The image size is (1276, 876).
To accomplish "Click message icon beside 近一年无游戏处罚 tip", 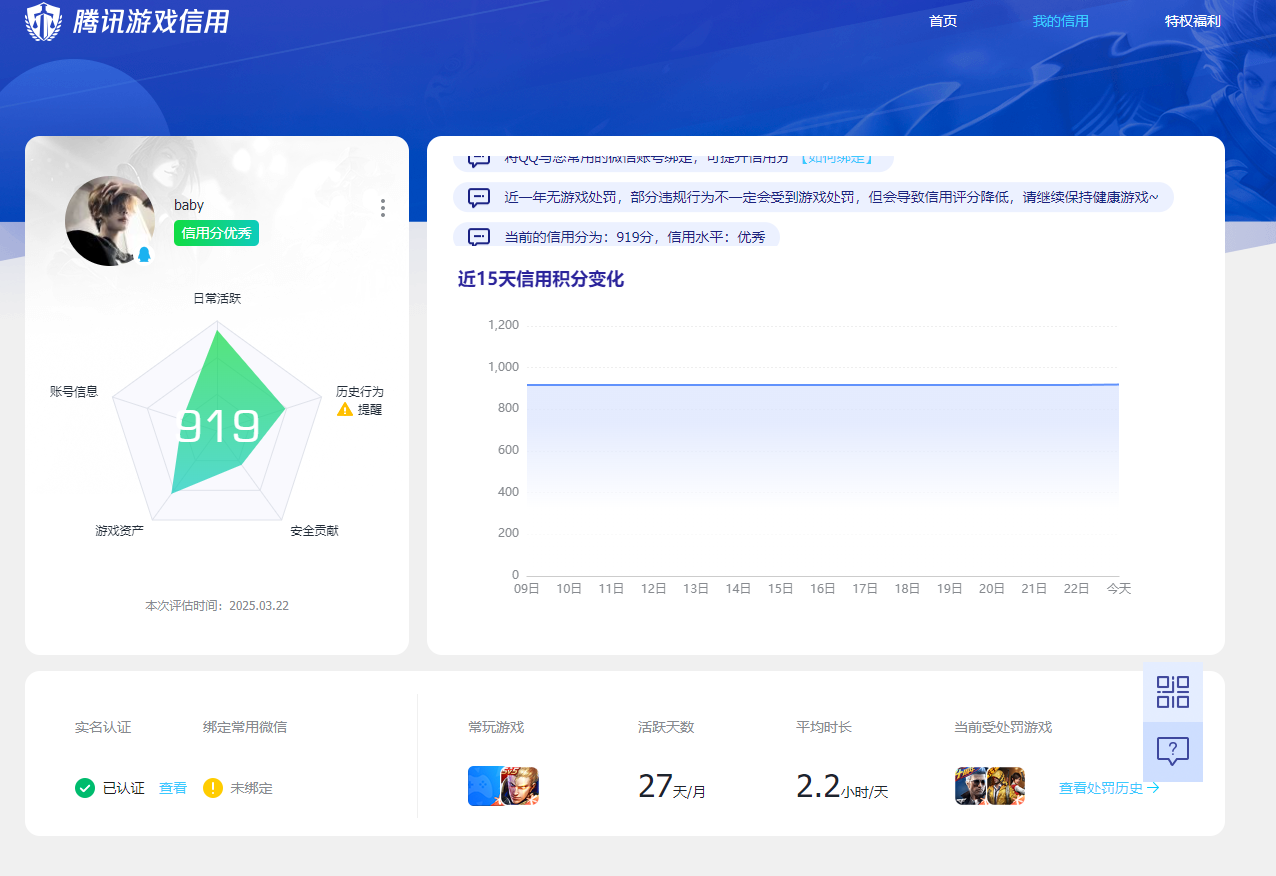I will [479, 197].
